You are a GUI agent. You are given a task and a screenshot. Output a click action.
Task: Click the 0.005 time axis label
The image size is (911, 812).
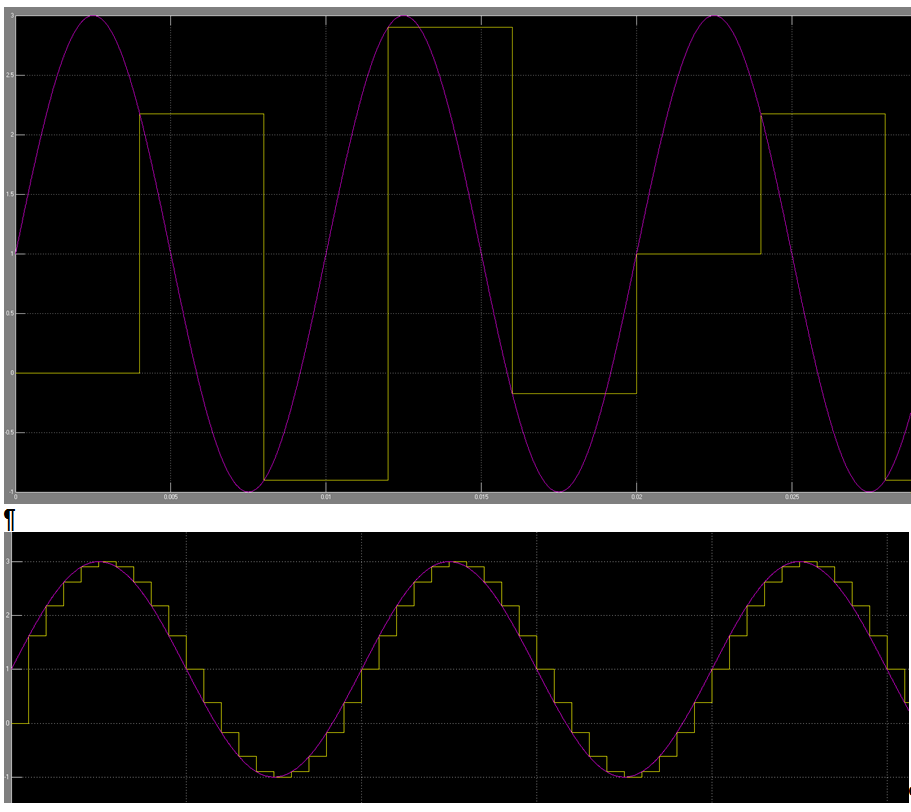[170, 497]
